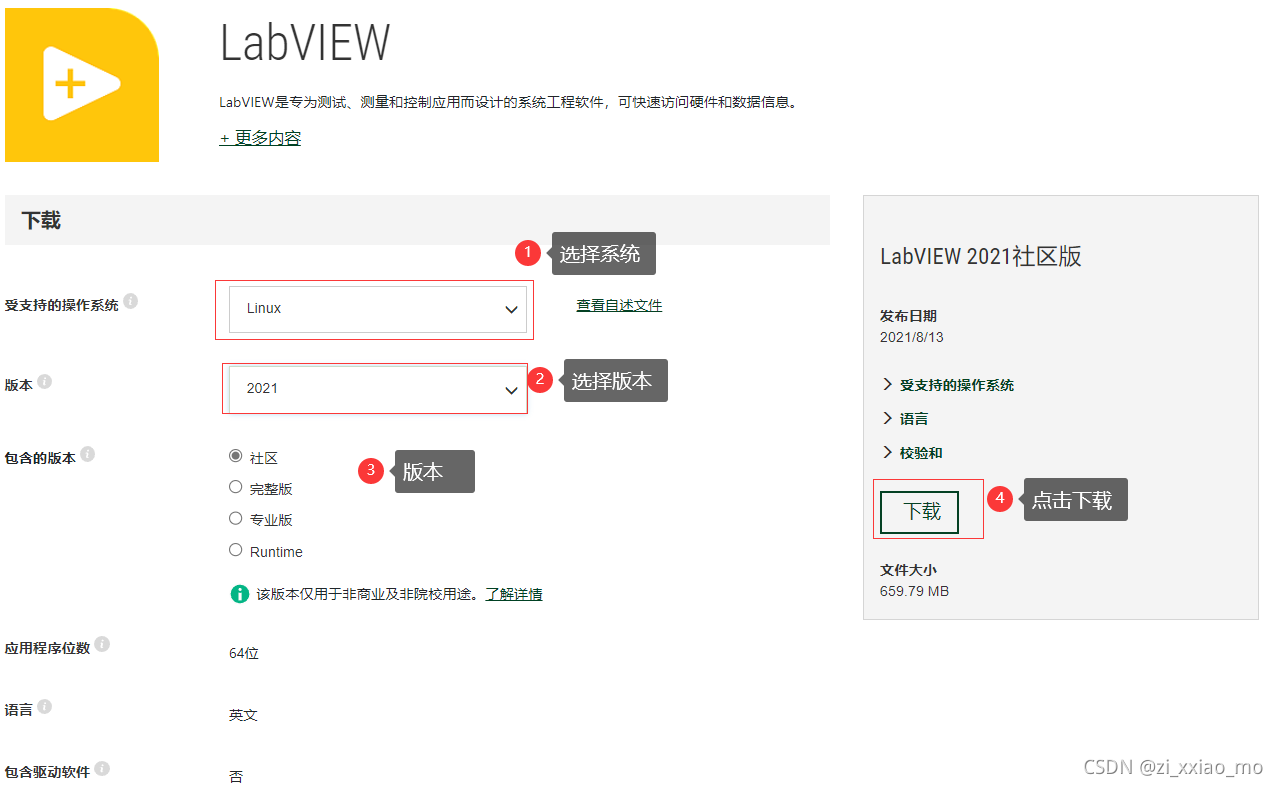Select the 社区 edition radio button

[x=236, y=456]
